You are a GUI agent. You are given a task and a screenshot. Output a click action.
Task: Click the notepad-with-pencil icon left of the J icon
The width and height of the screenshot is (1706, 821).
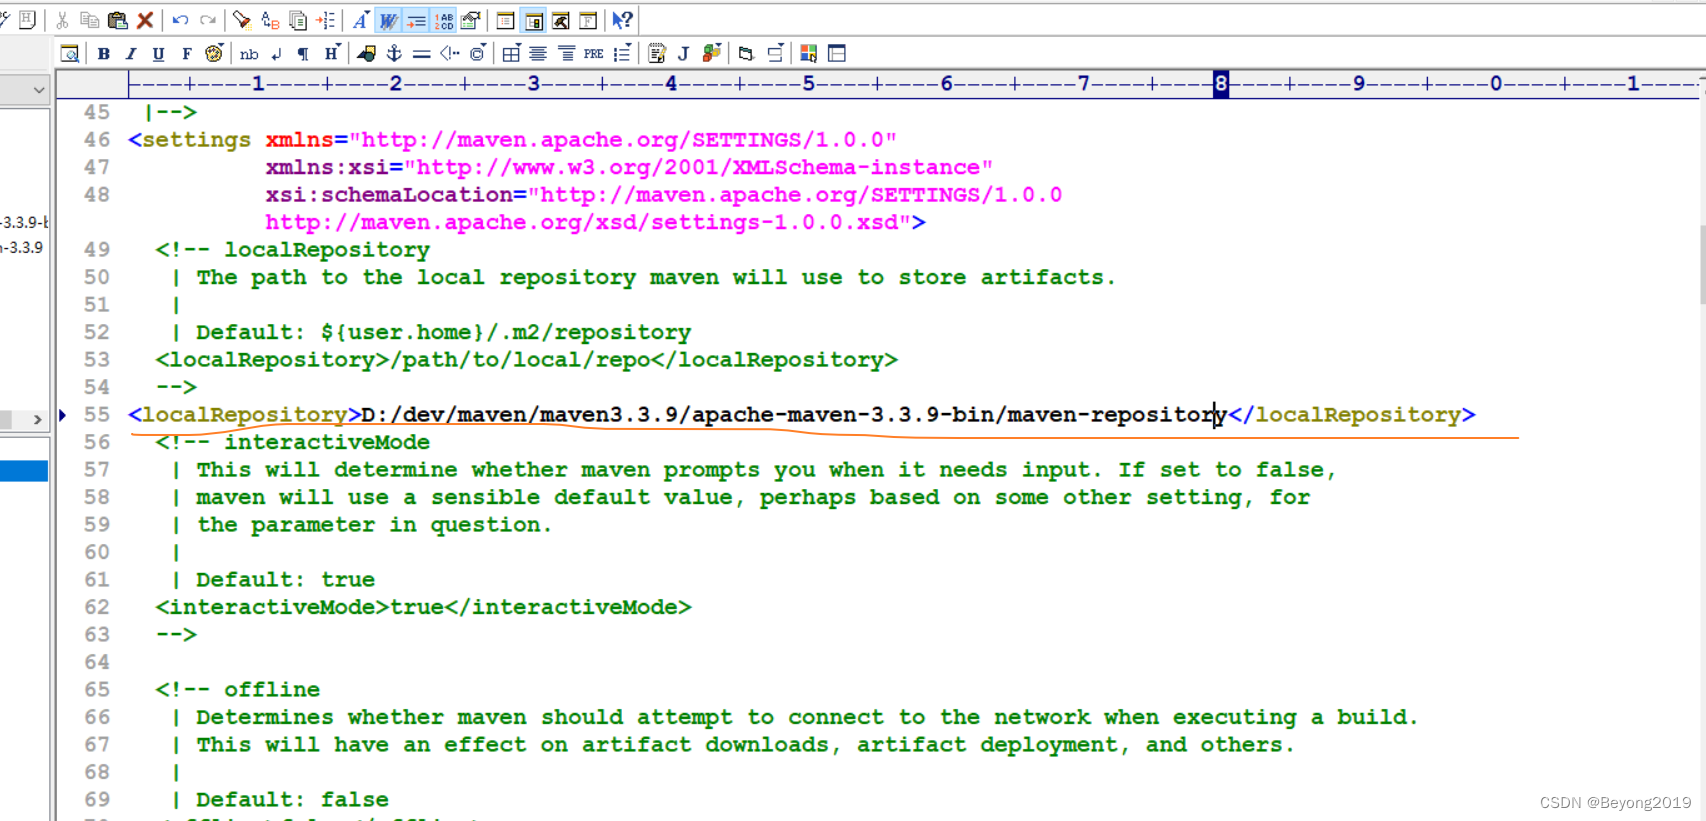[657, 53]
